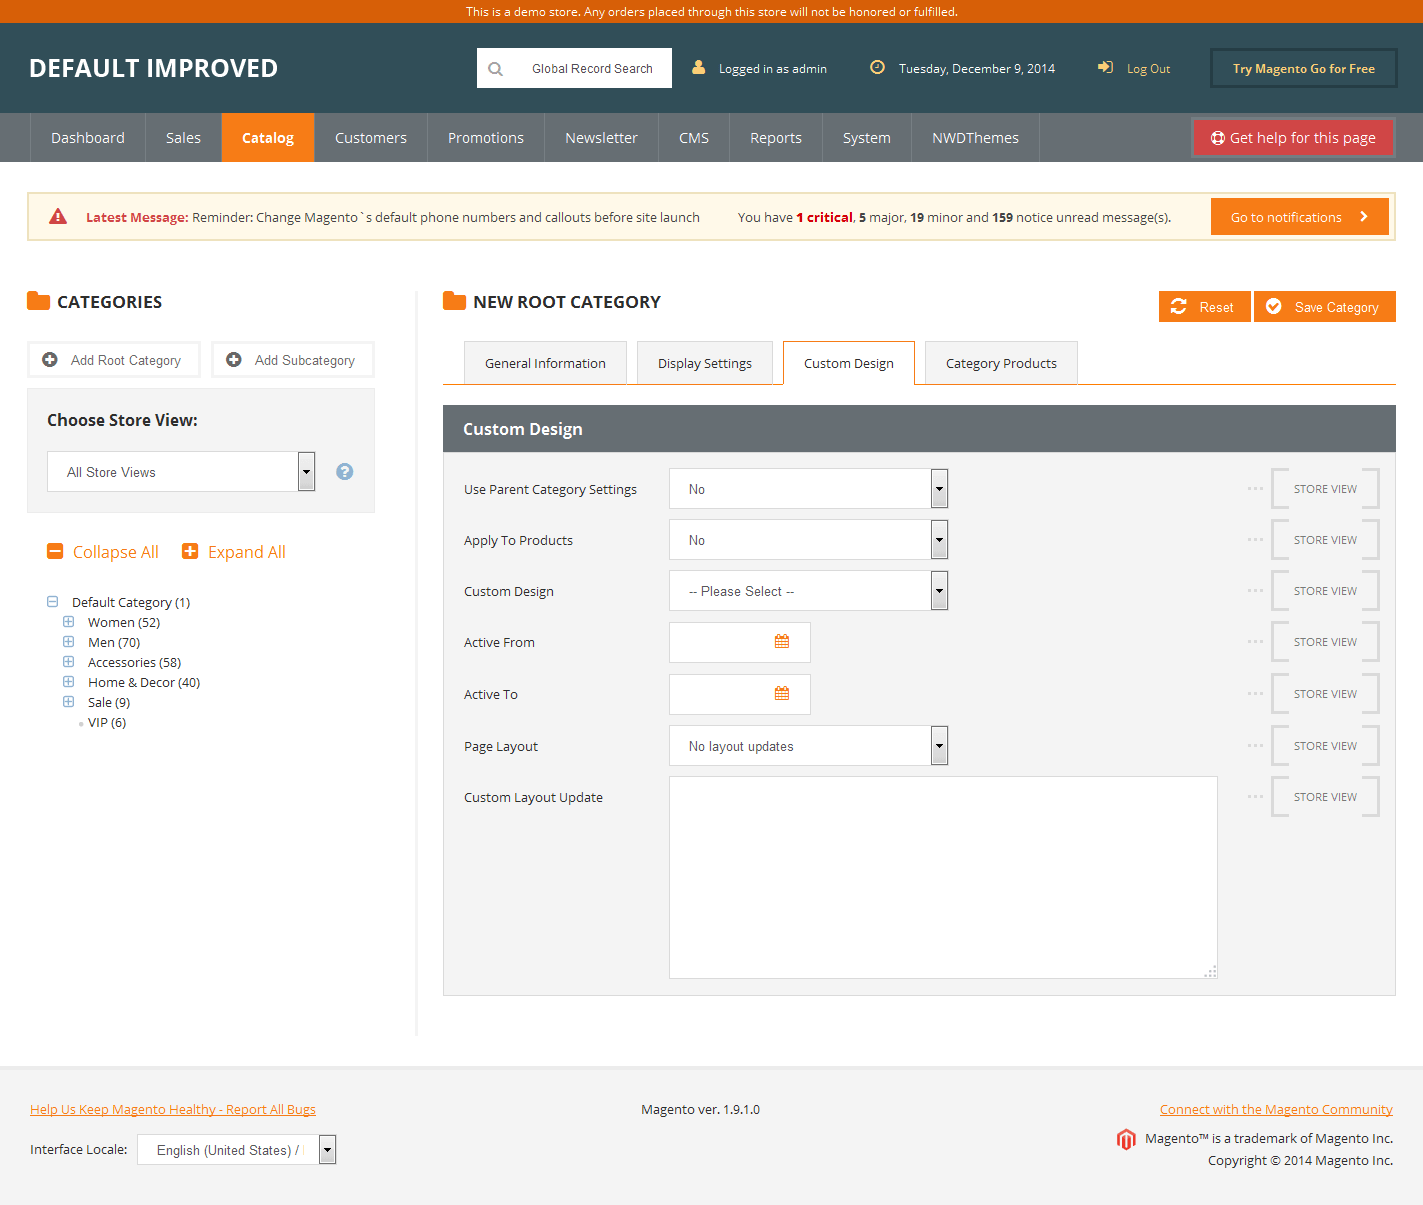Click the minus icon beside Collapse All
This screenshot has width=1423, height=1205.
tap(55, 551)
